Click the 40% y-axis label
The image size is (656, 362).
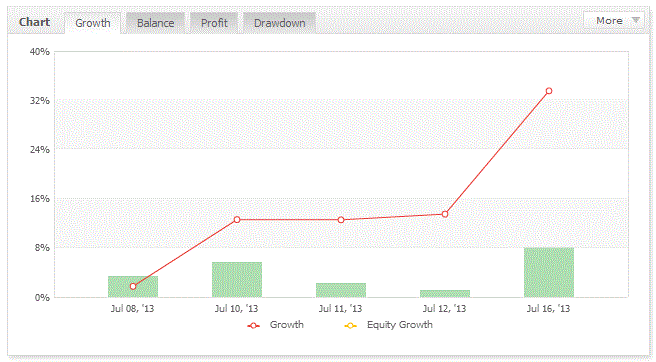[40, 51]
